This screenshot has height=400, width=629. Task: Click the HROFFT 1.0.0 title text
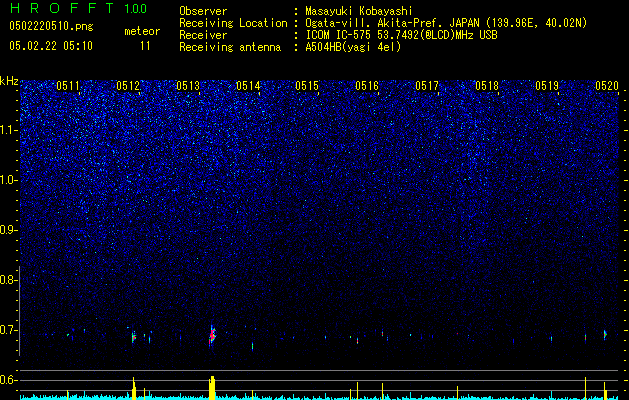click(78, 8)
